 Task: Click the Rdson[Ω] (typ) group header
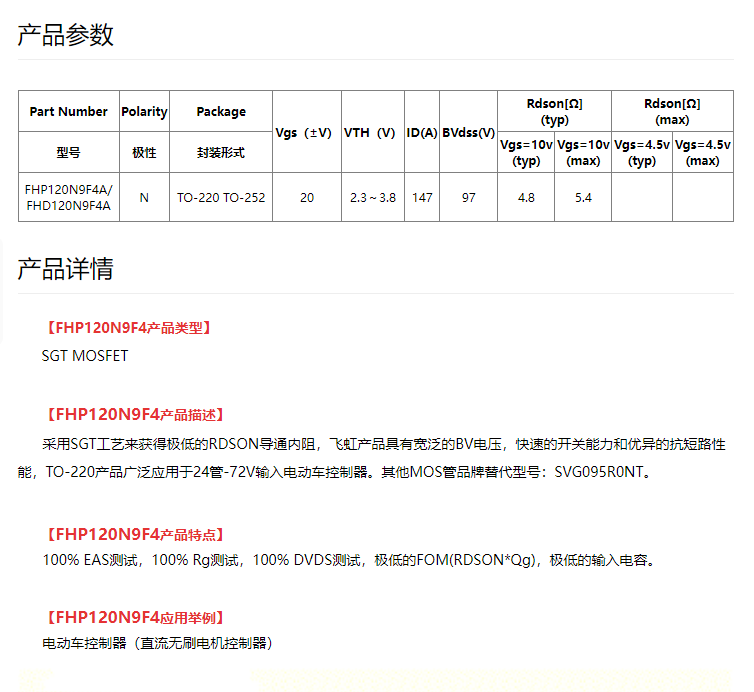click(x=554, y=111)
